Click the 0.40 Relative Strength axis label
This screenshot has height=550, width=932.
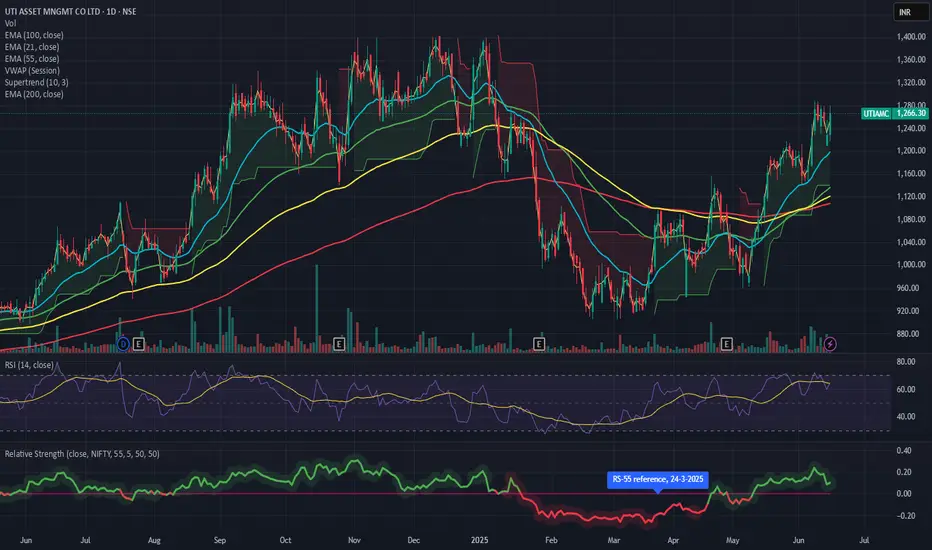tap(904, 451)
